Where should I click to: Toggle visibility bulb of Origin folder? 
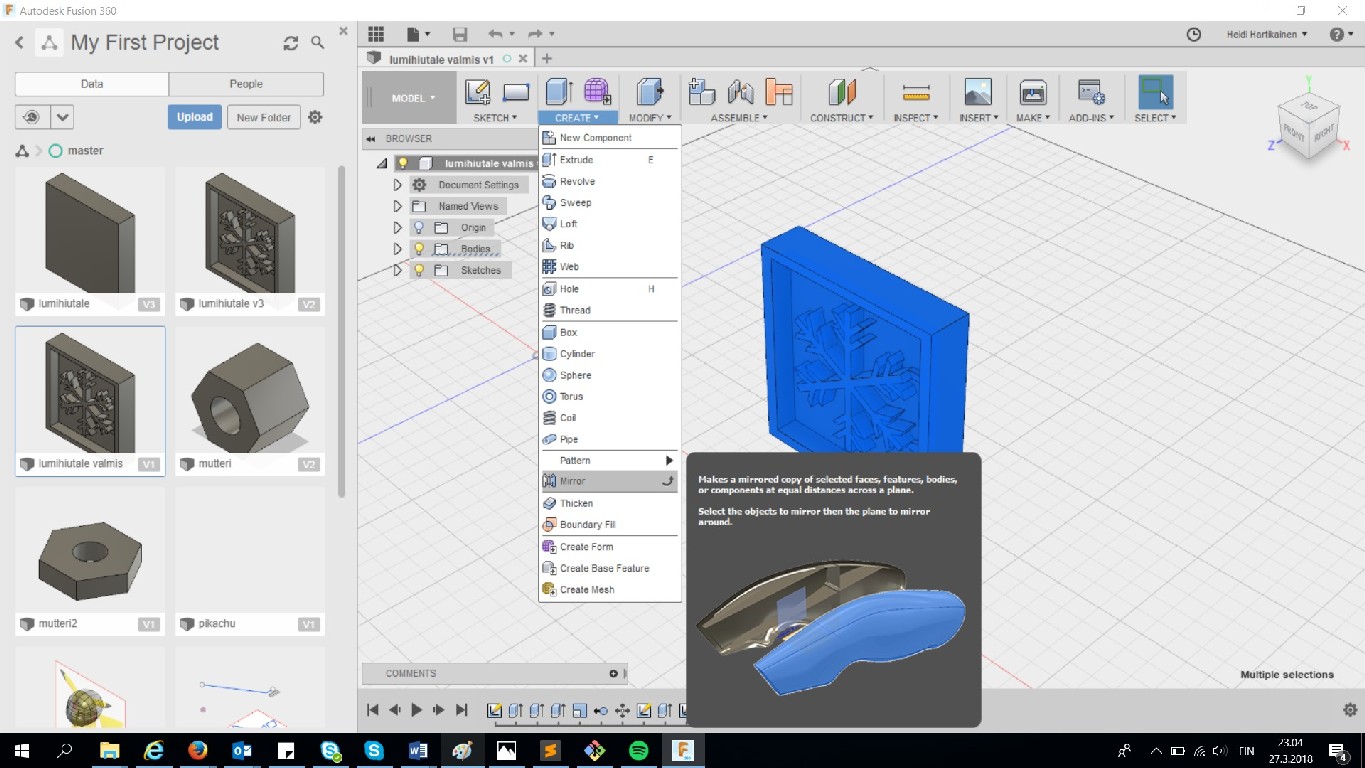pyautogui.click(x=419, y=227)
